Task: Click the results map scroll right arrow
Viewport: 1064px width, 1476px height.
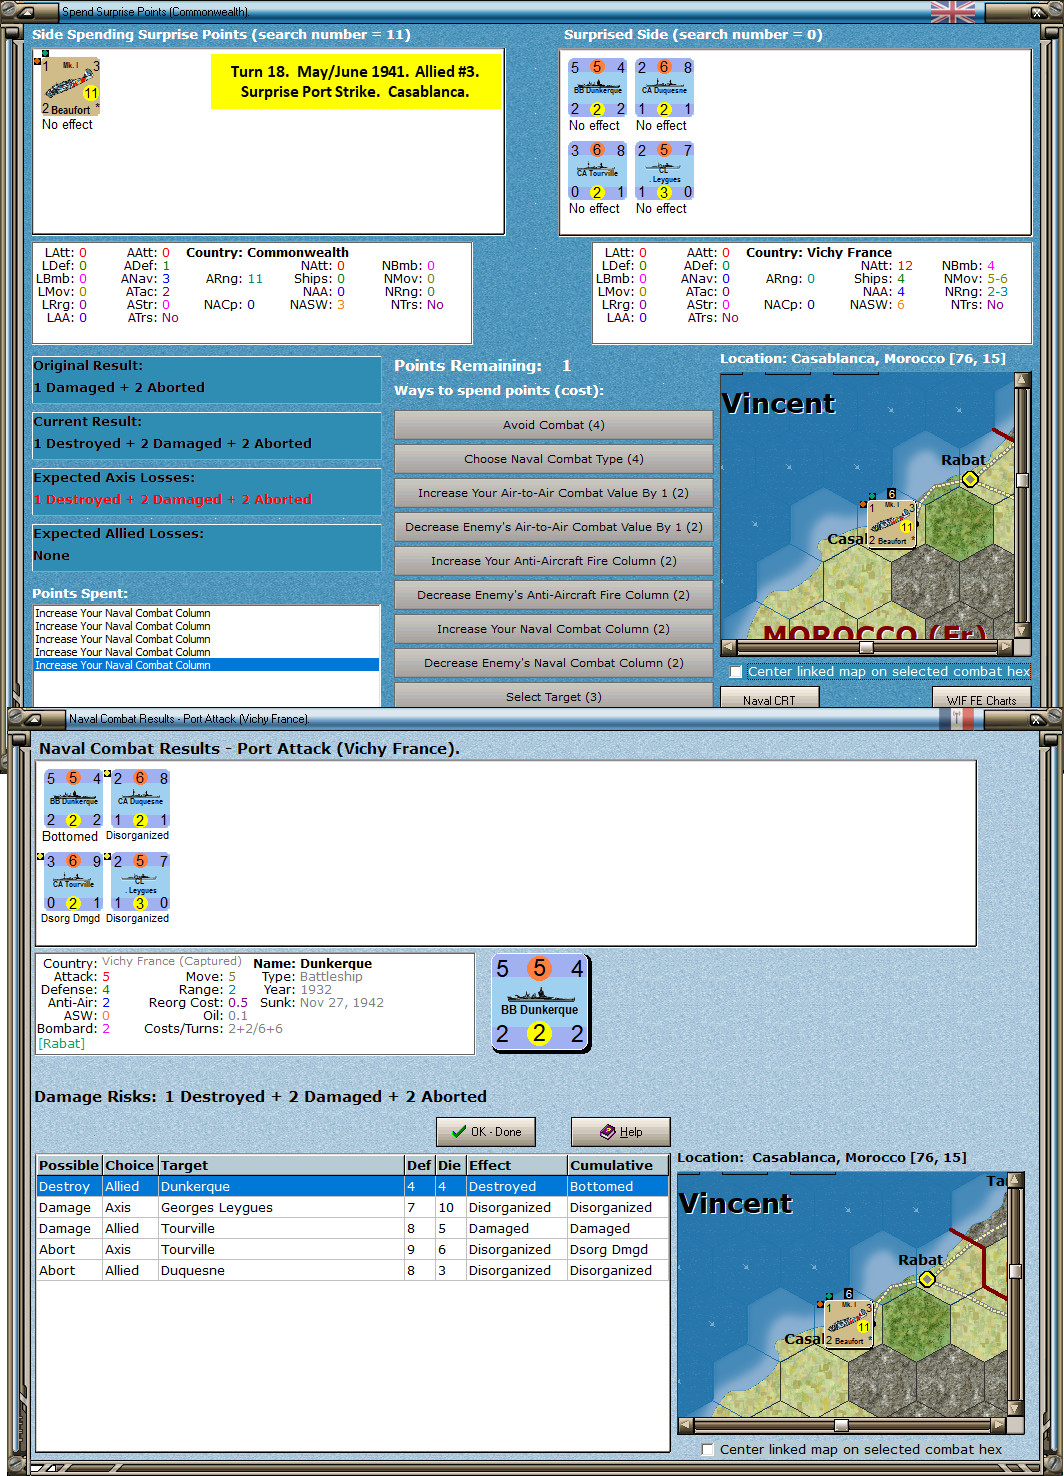Action: (998, 1425)
